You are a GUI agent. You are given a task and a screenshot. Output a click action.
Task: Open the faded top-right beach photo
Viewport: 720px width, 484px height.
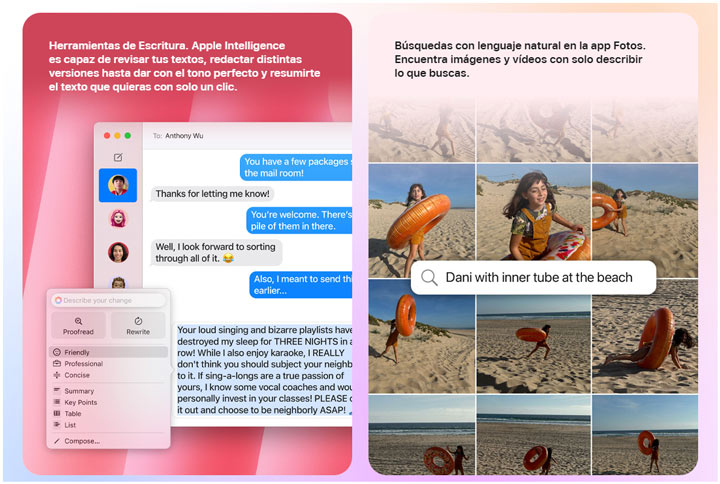click(645, 131)
